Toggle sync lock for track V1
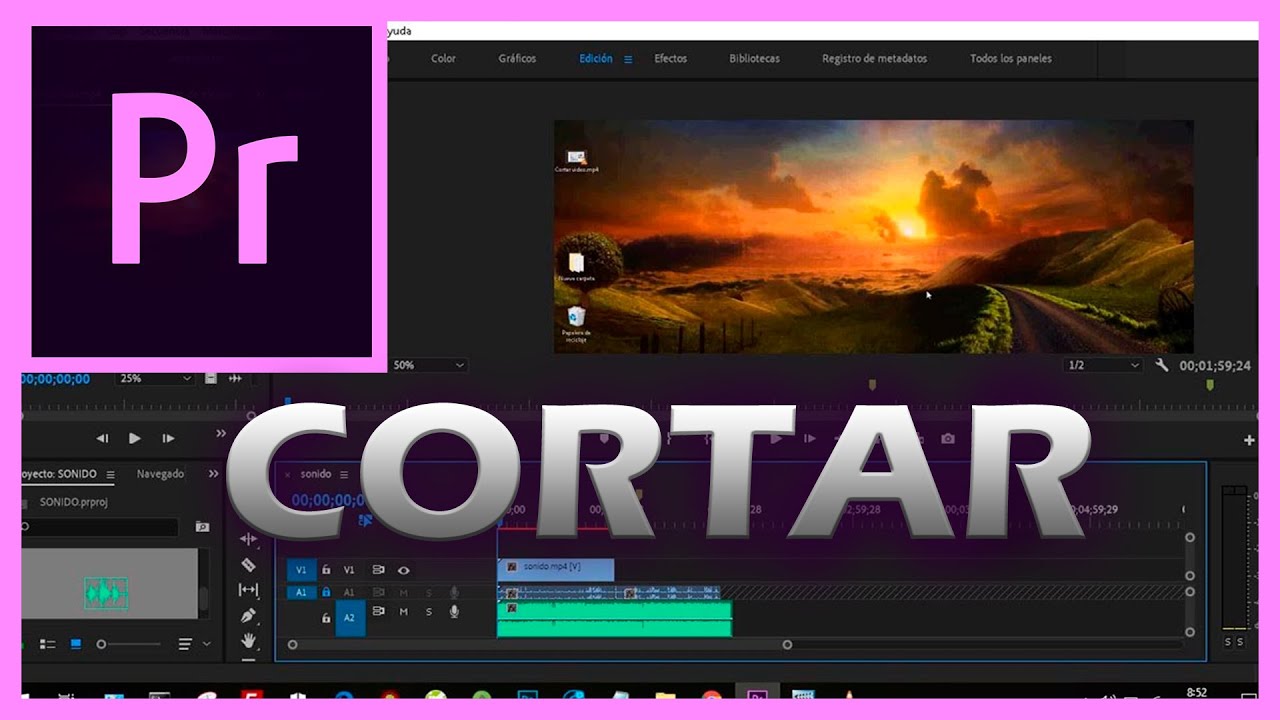Viewport: 1280px width, 720px height. tap(378, 570)
